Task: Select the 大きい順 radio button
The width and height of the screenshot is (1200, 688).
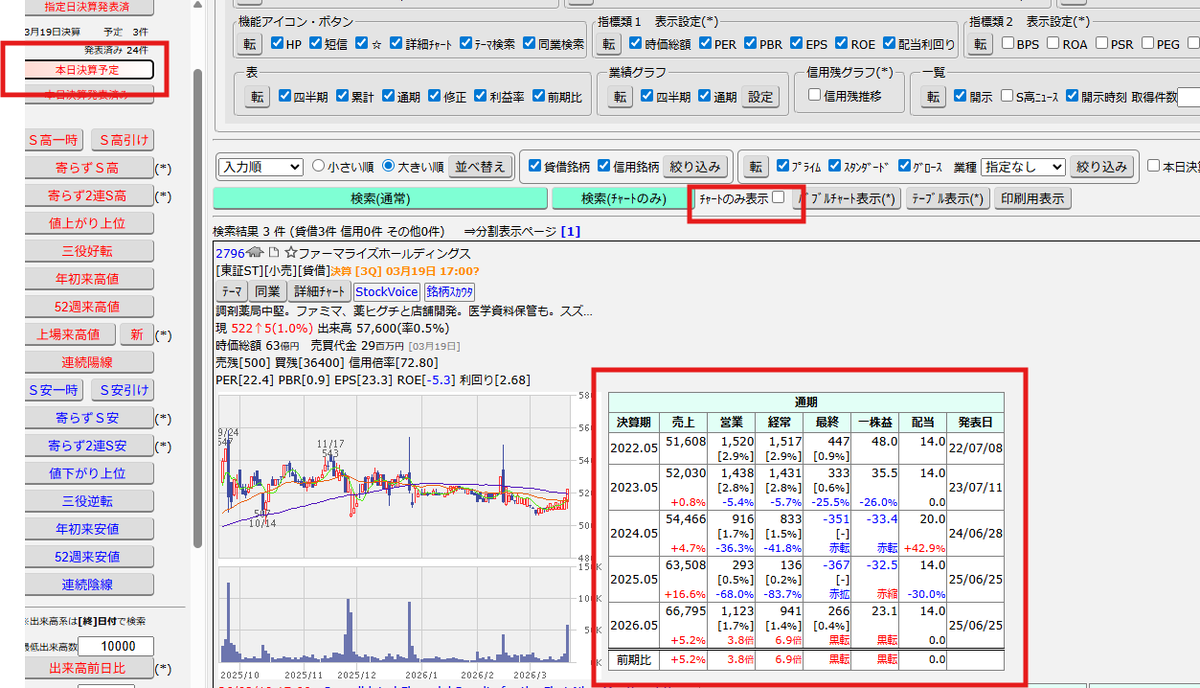Action: tap(388, 166)
